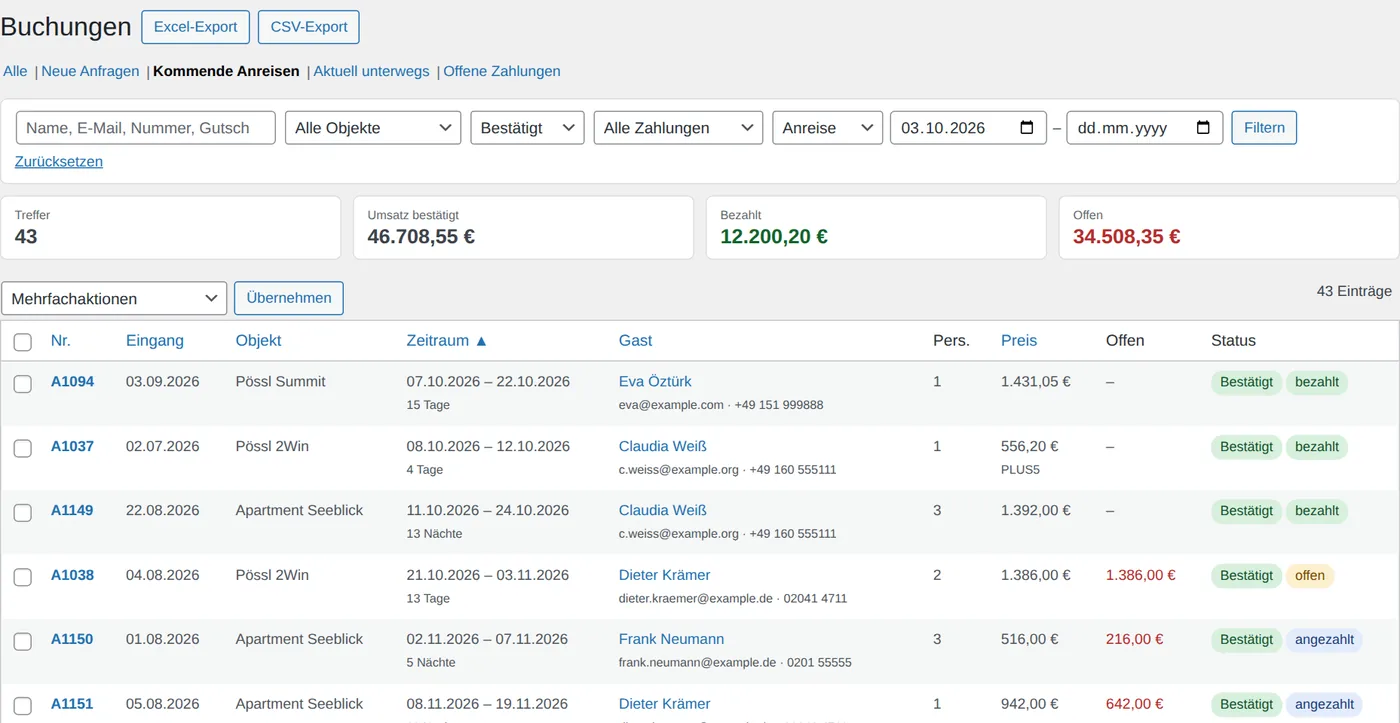Viewport: 1400px width, 723px height.
Task: Sort table by Preis column
Action: click(1019, 340)
